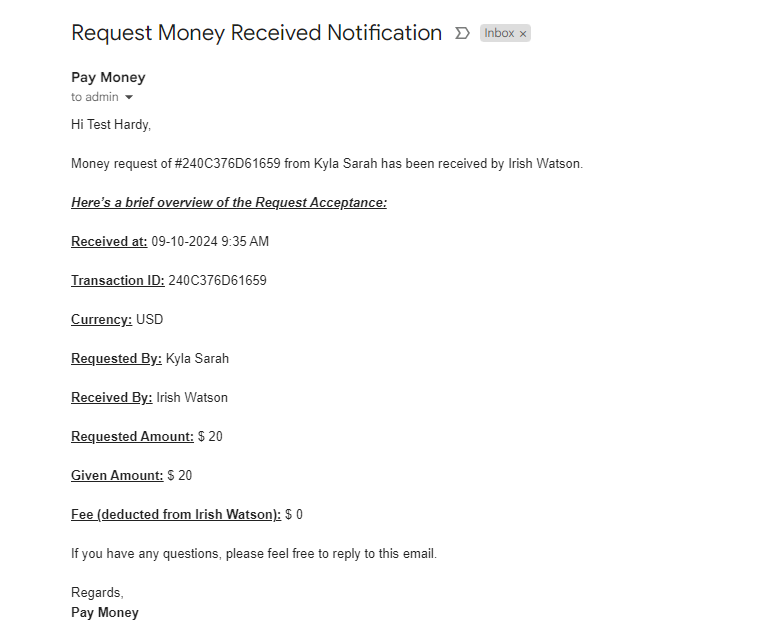Click the Transaction ID value 240C376D61659
768x638 pixels.
(217, 280)
